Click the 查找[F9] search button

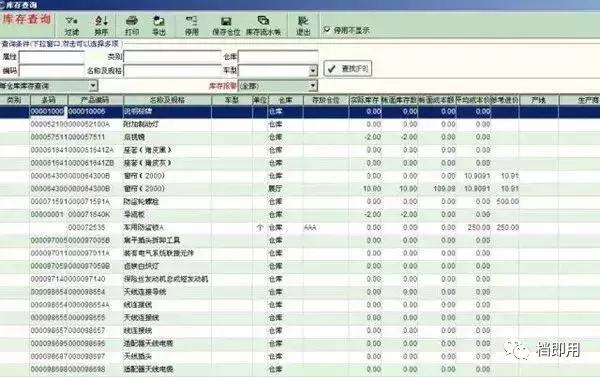[x=348, y=69]
